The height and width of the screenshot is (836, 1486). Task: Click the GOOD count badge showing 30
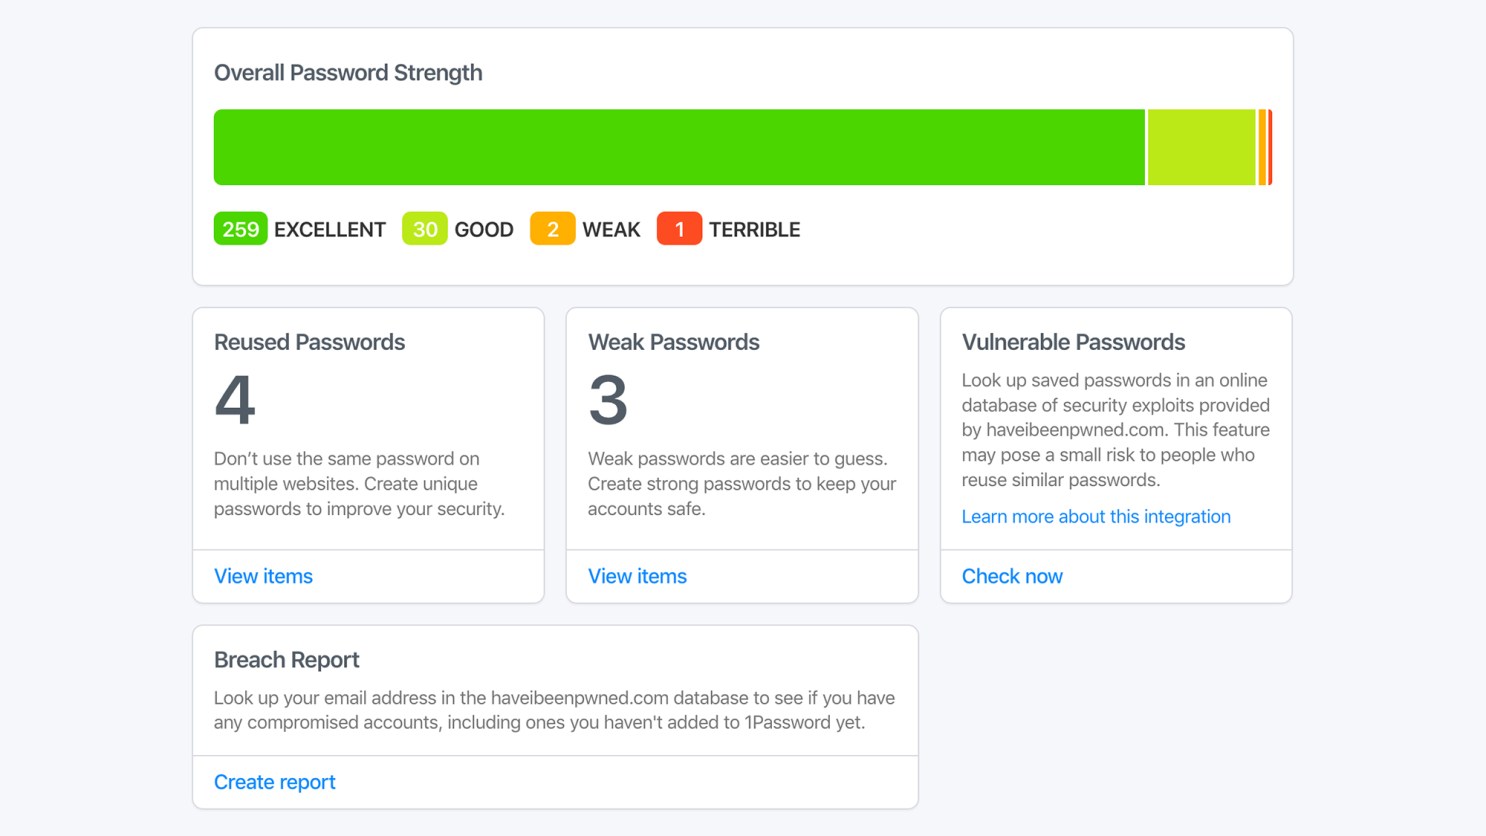click(x=424, y=229)
